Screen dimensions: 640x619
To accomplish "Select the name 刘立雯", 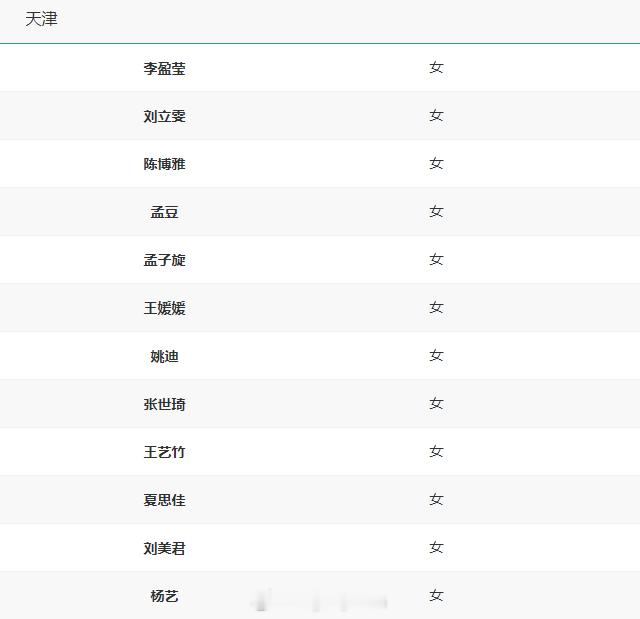I will point(164,116).
